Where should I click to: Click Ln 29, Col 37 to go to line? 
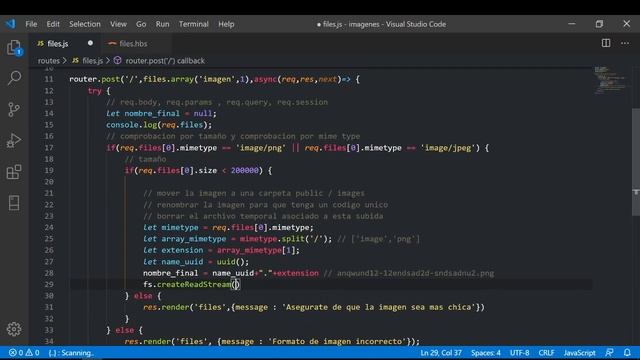click(x=441, y=353)
